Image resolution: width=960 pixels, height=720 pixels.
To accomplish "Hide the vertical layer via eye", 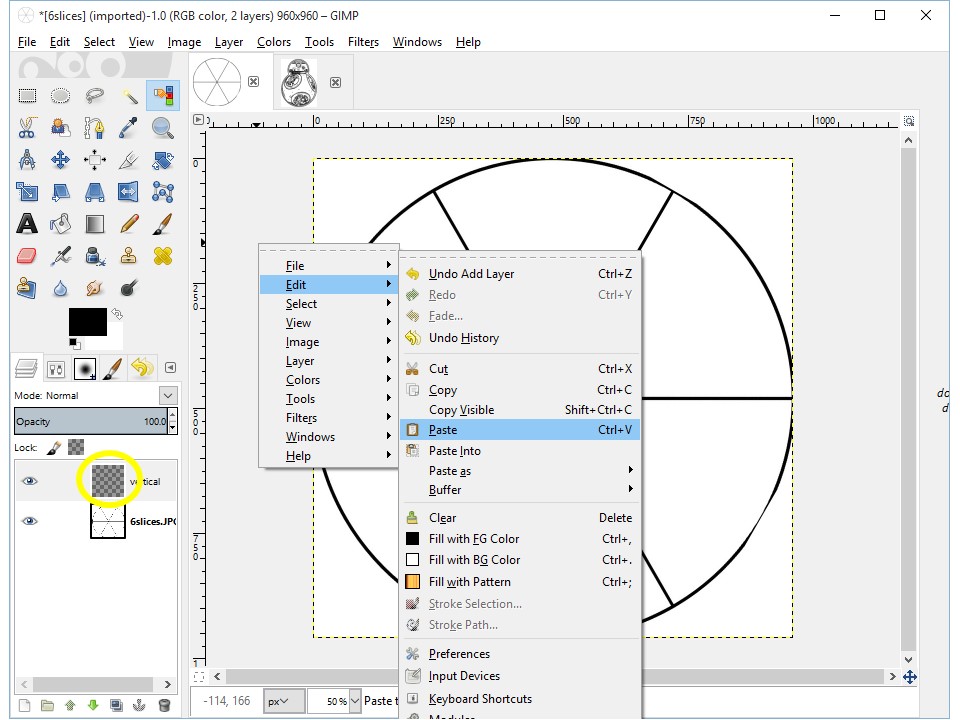I will (x=29, y=481).
